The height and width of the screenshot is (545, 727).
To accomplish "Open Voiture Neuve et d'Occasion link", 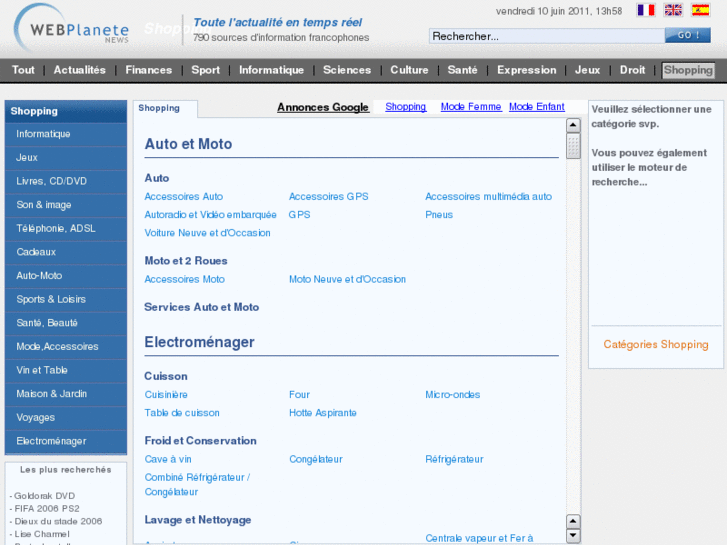I will point(207,233).
